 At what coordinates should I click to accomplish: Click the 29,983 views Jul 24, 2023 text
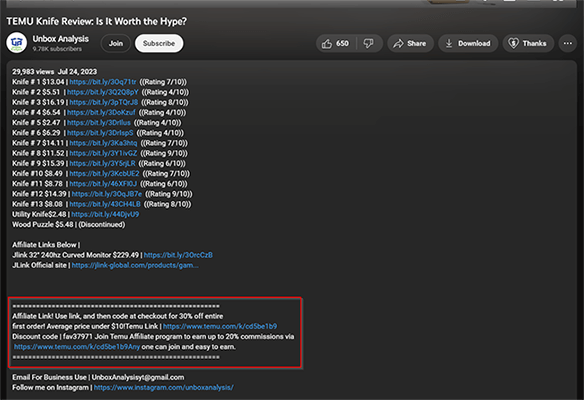click(54, 72)
